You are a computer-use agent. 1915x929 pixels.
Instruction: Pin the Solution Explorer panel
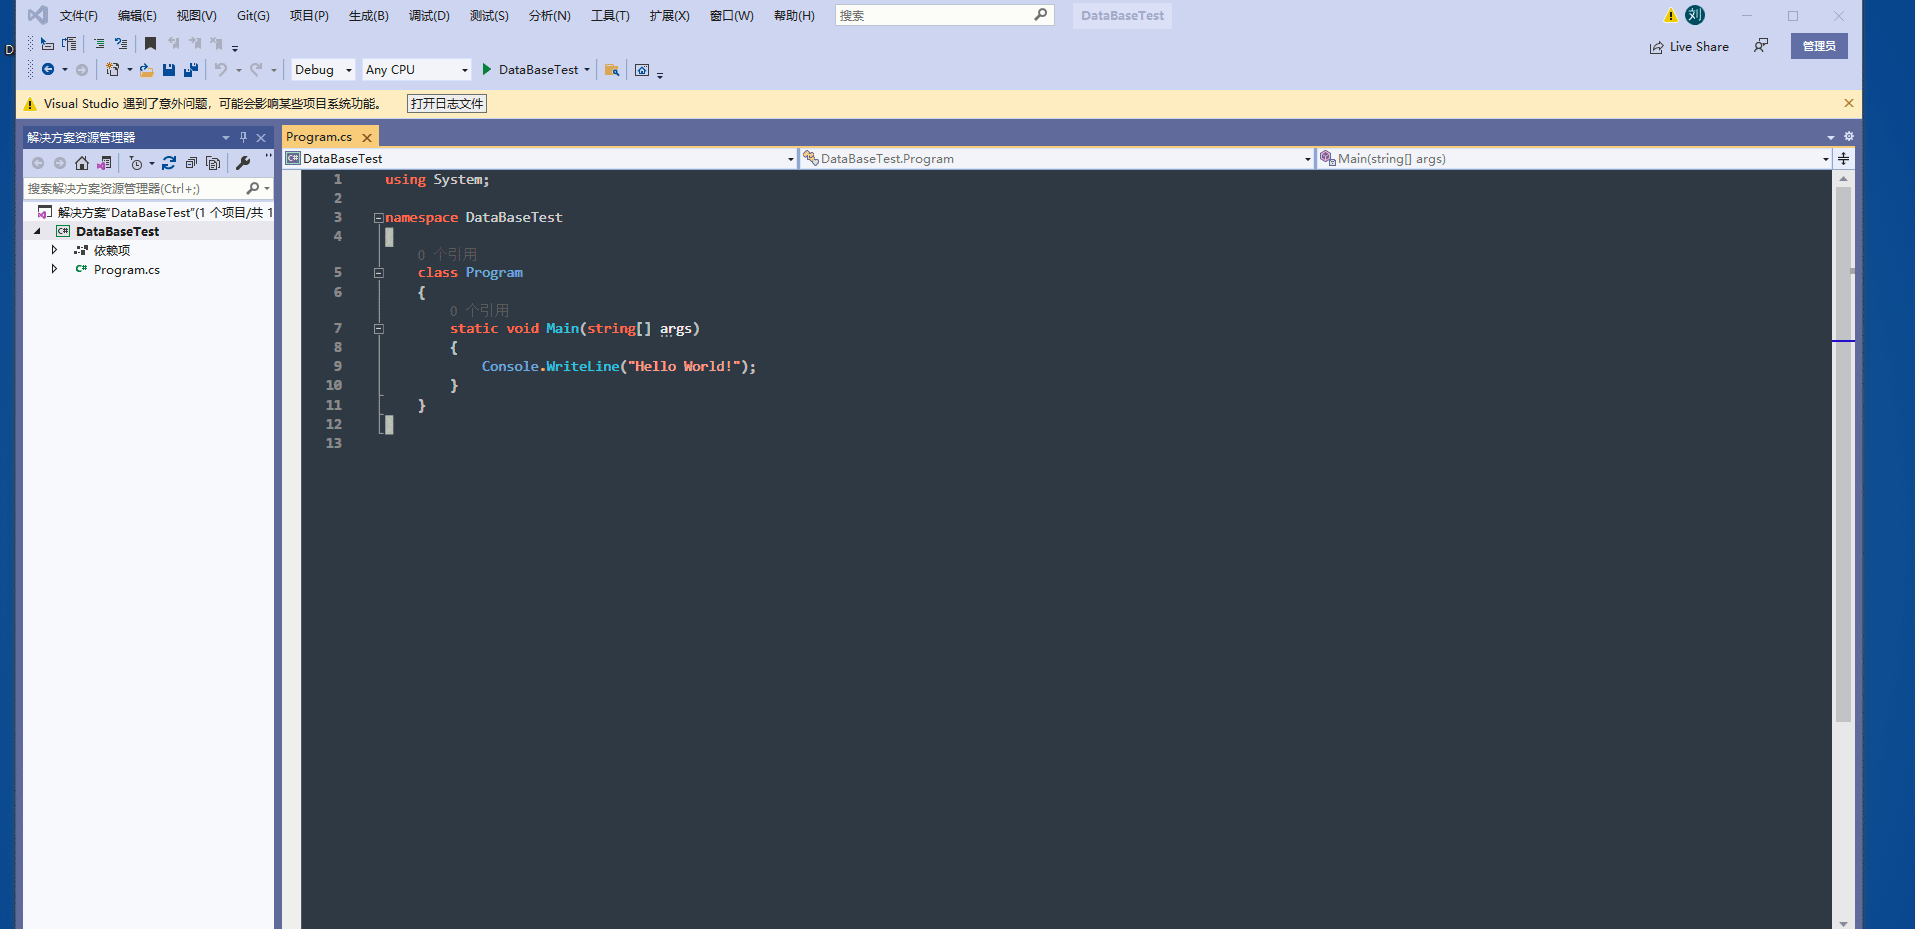pyautogui.click(x=242, y=137)
